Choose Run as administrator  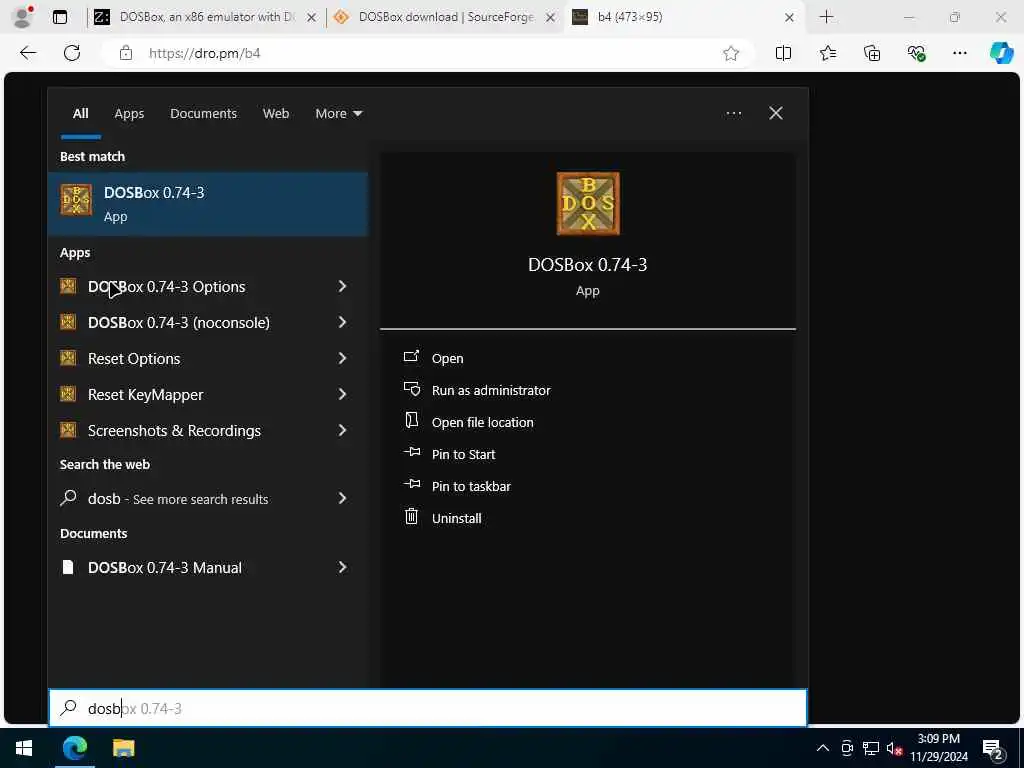[491, 390]
